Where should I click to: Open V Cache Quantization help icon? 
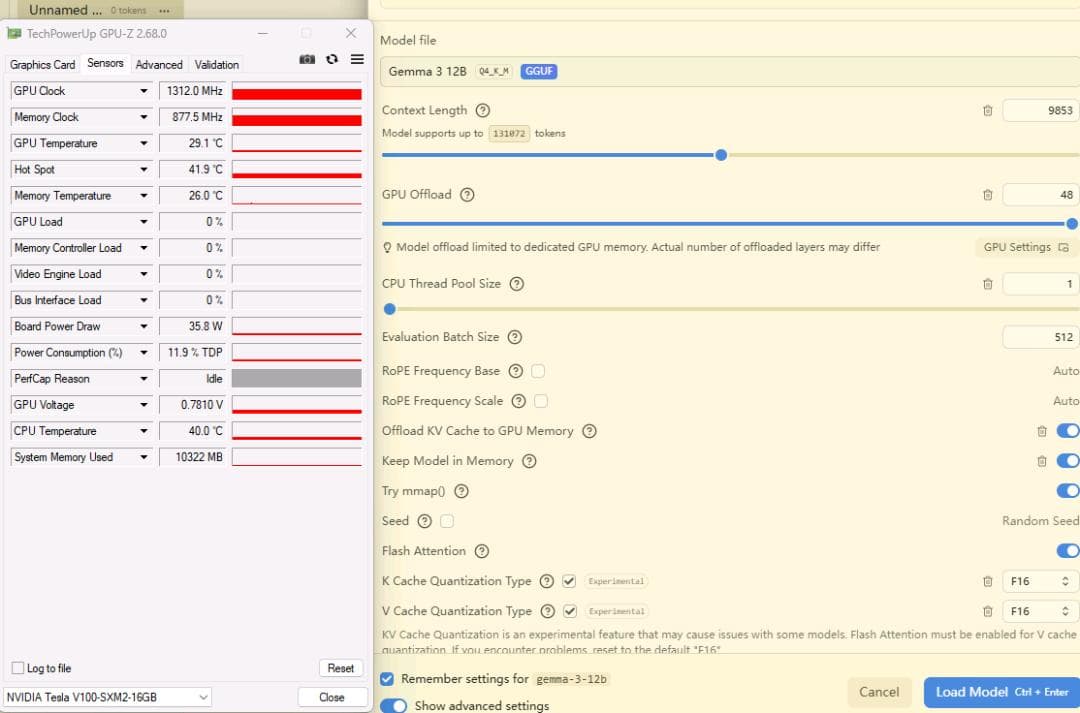(x=548, y=611)
